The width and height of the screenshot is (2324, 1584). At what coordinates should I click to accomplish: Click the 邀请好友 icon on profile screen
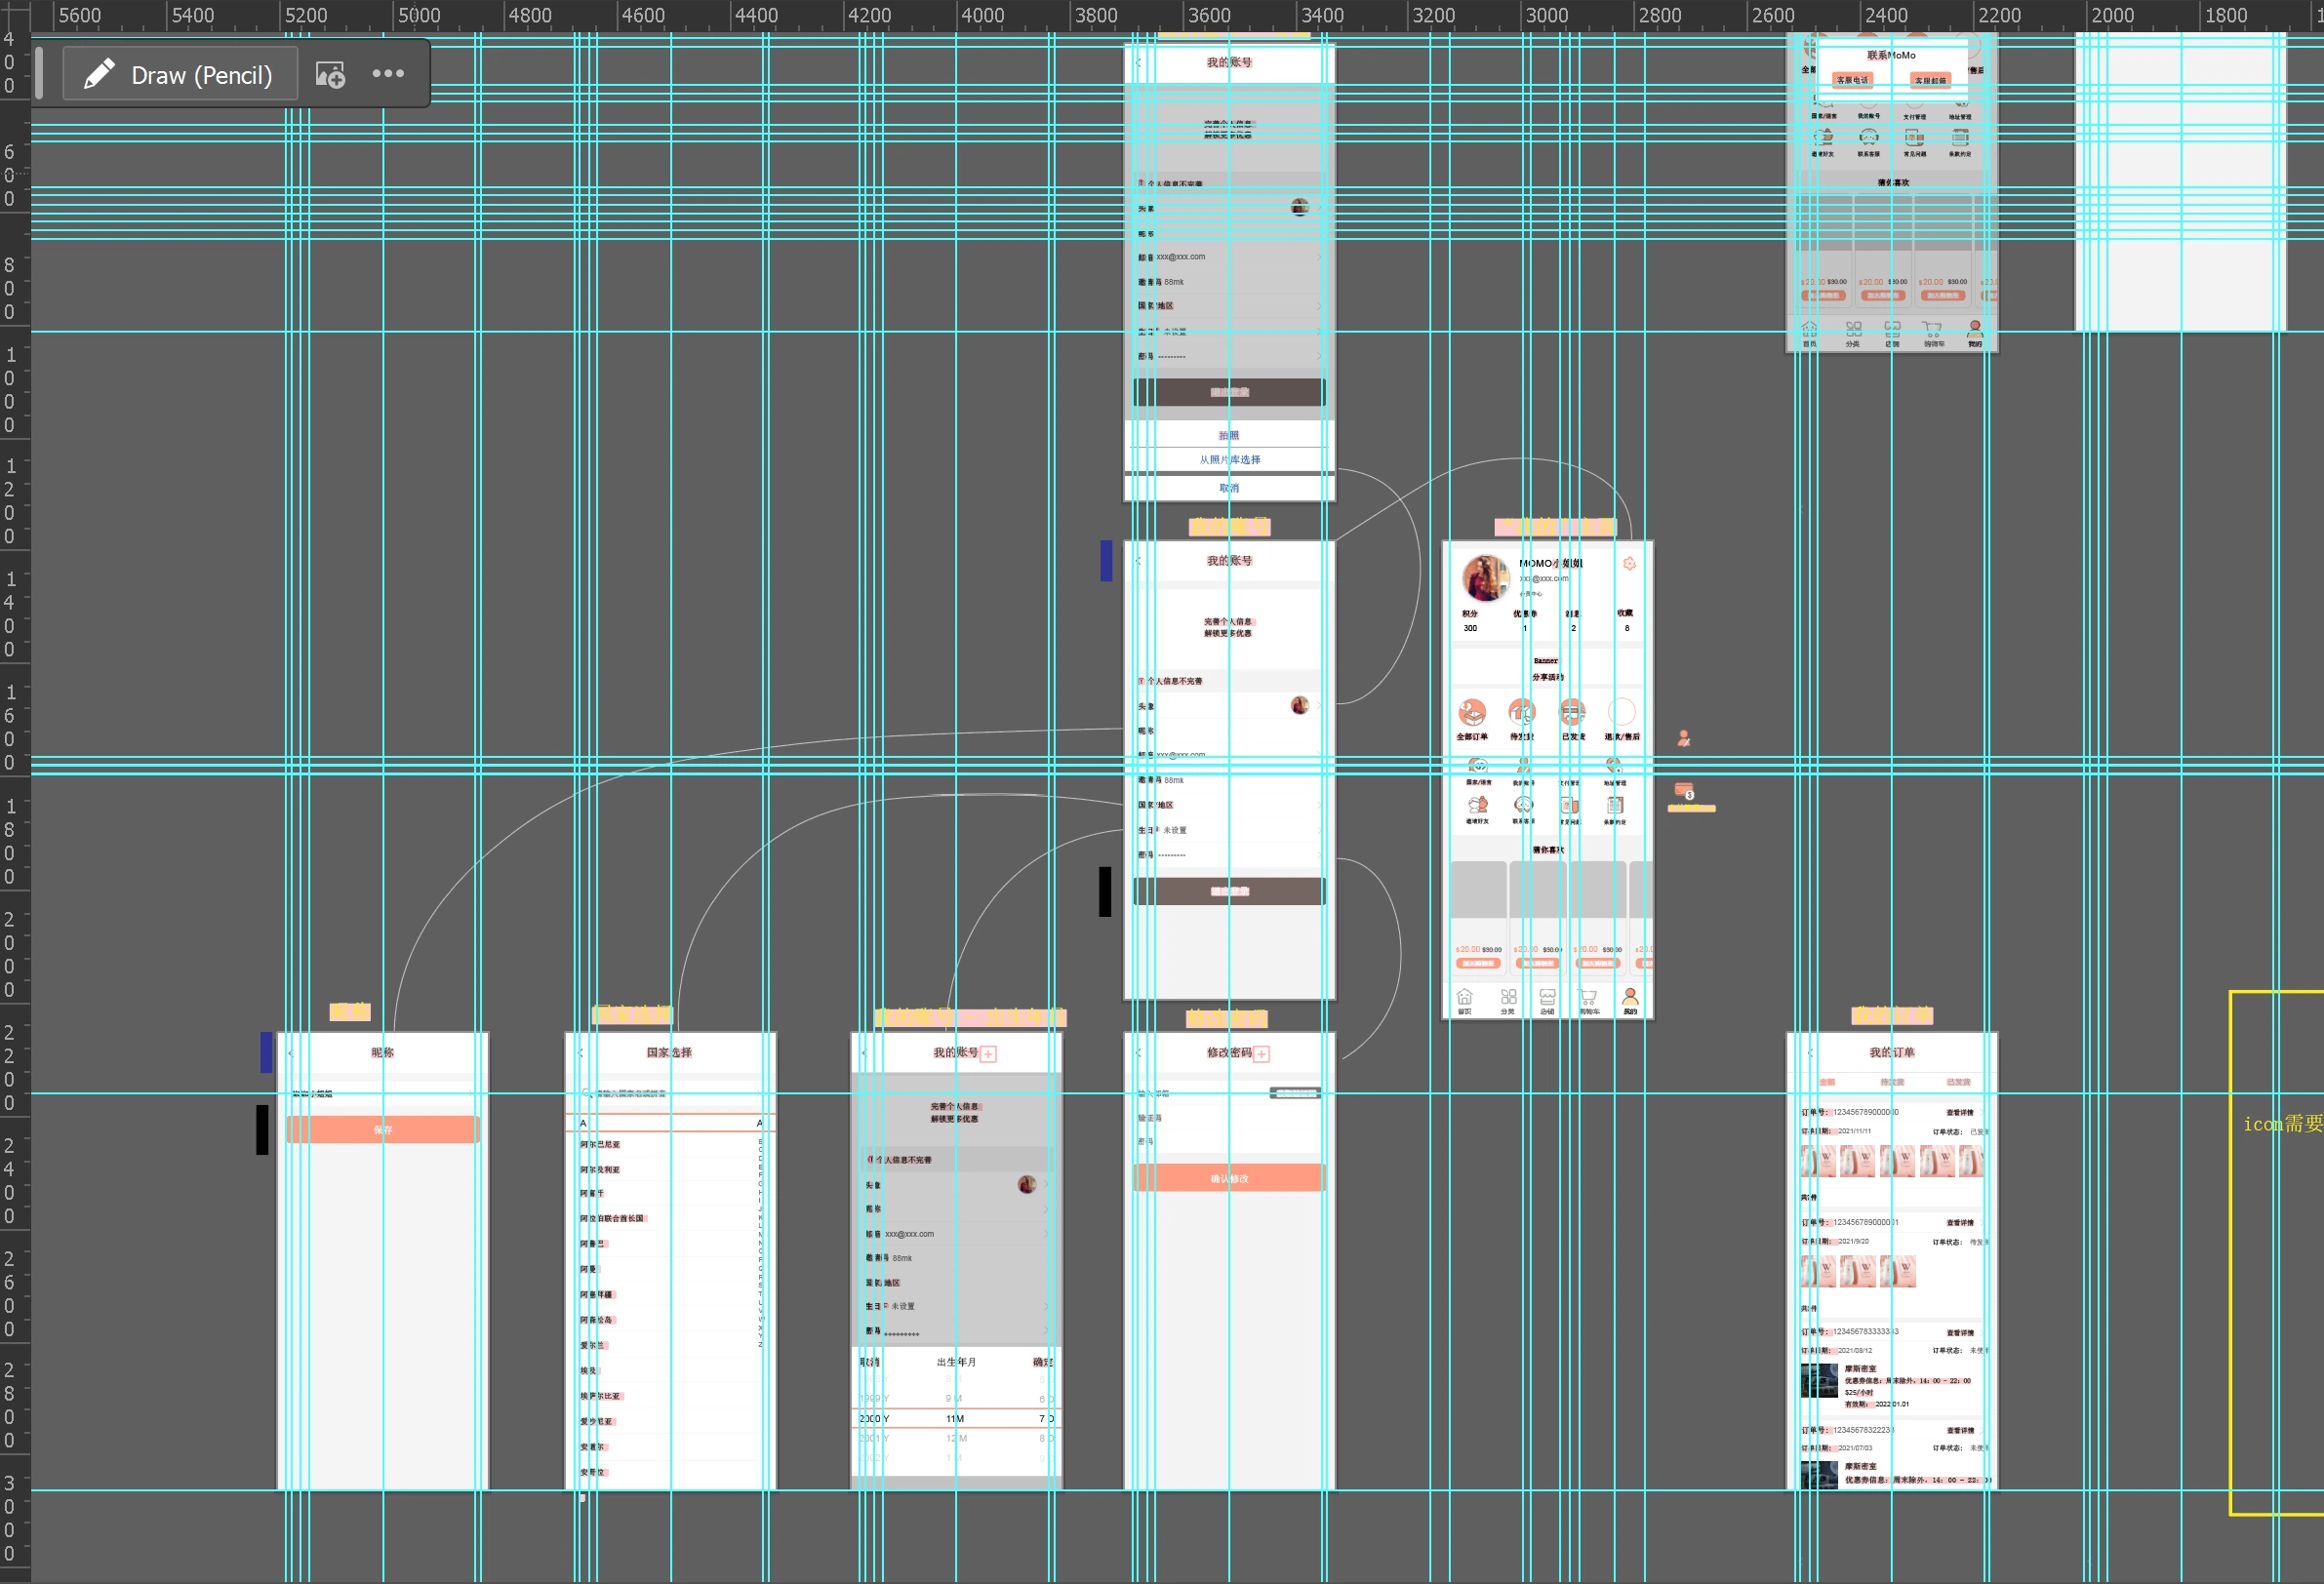click(1477, 805)
